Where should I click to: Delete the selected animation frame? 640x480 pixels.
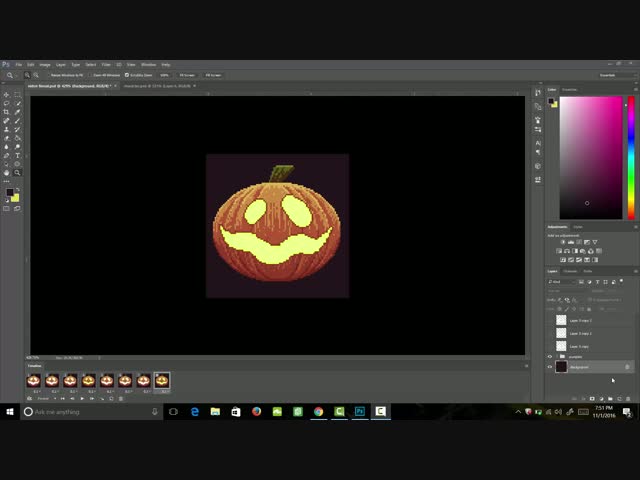click(x=121, y=398)
